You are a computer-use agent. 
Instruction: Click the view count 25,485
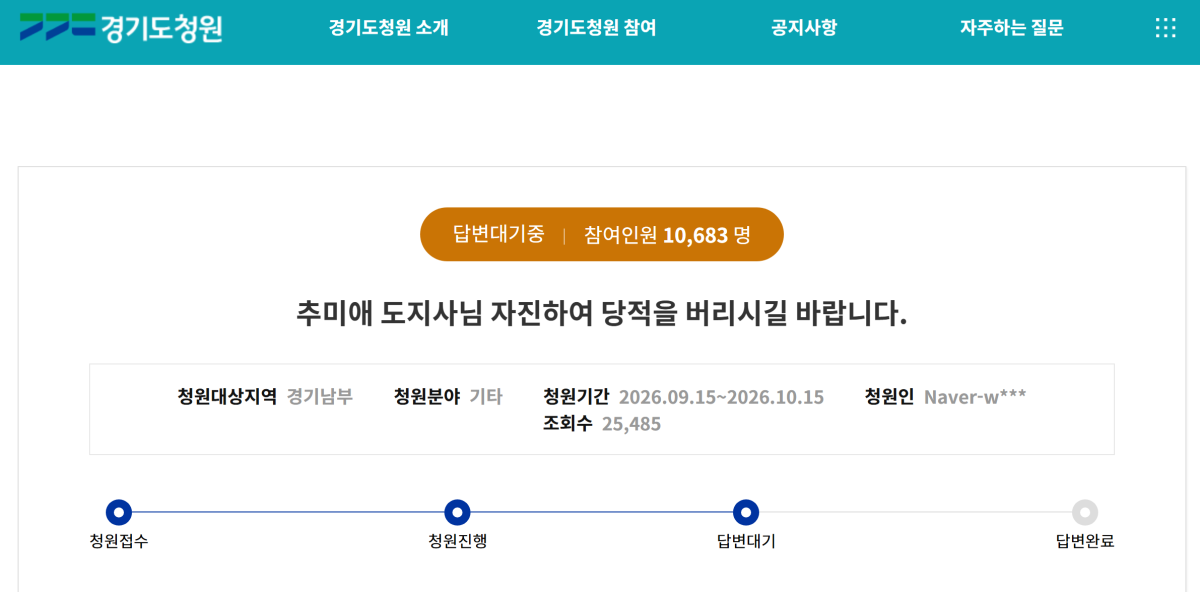coord(631,424)
